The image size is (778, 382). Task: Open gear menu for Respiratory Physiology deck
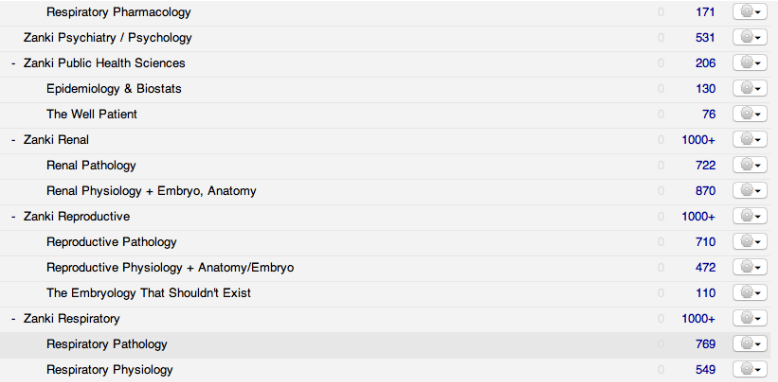(750, 370)
